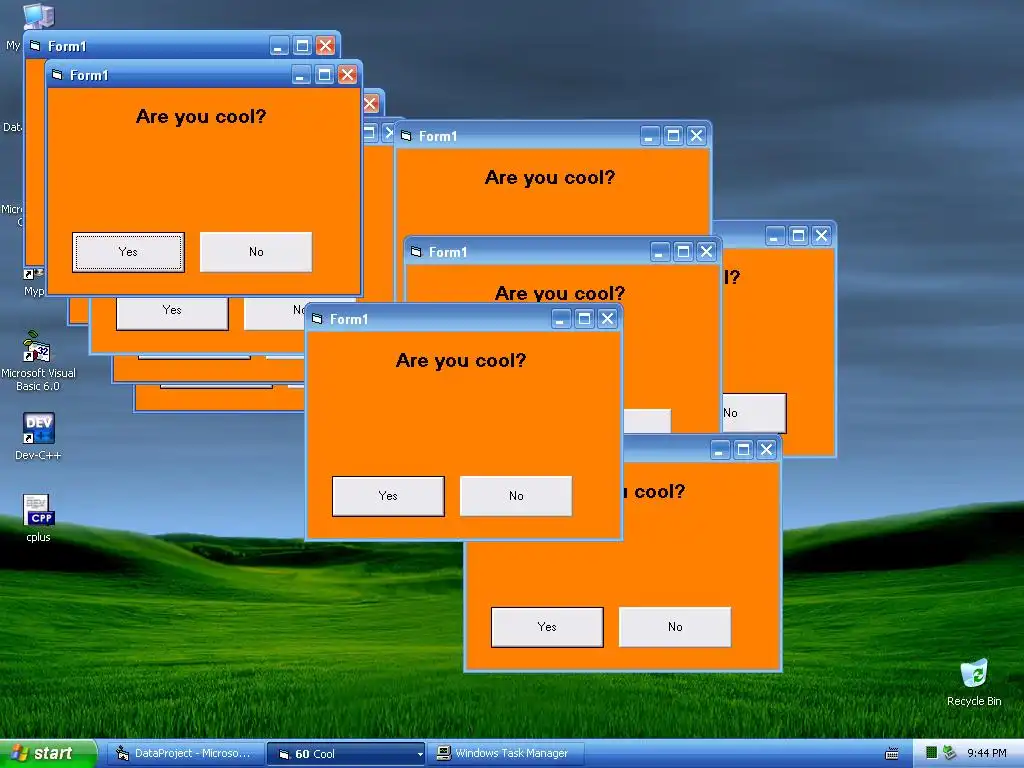Minimize the lowest-right orange window showing "cool?"
Viewport: 1024px width, 768px height.
pyautogui.click(x=720, y=449)
